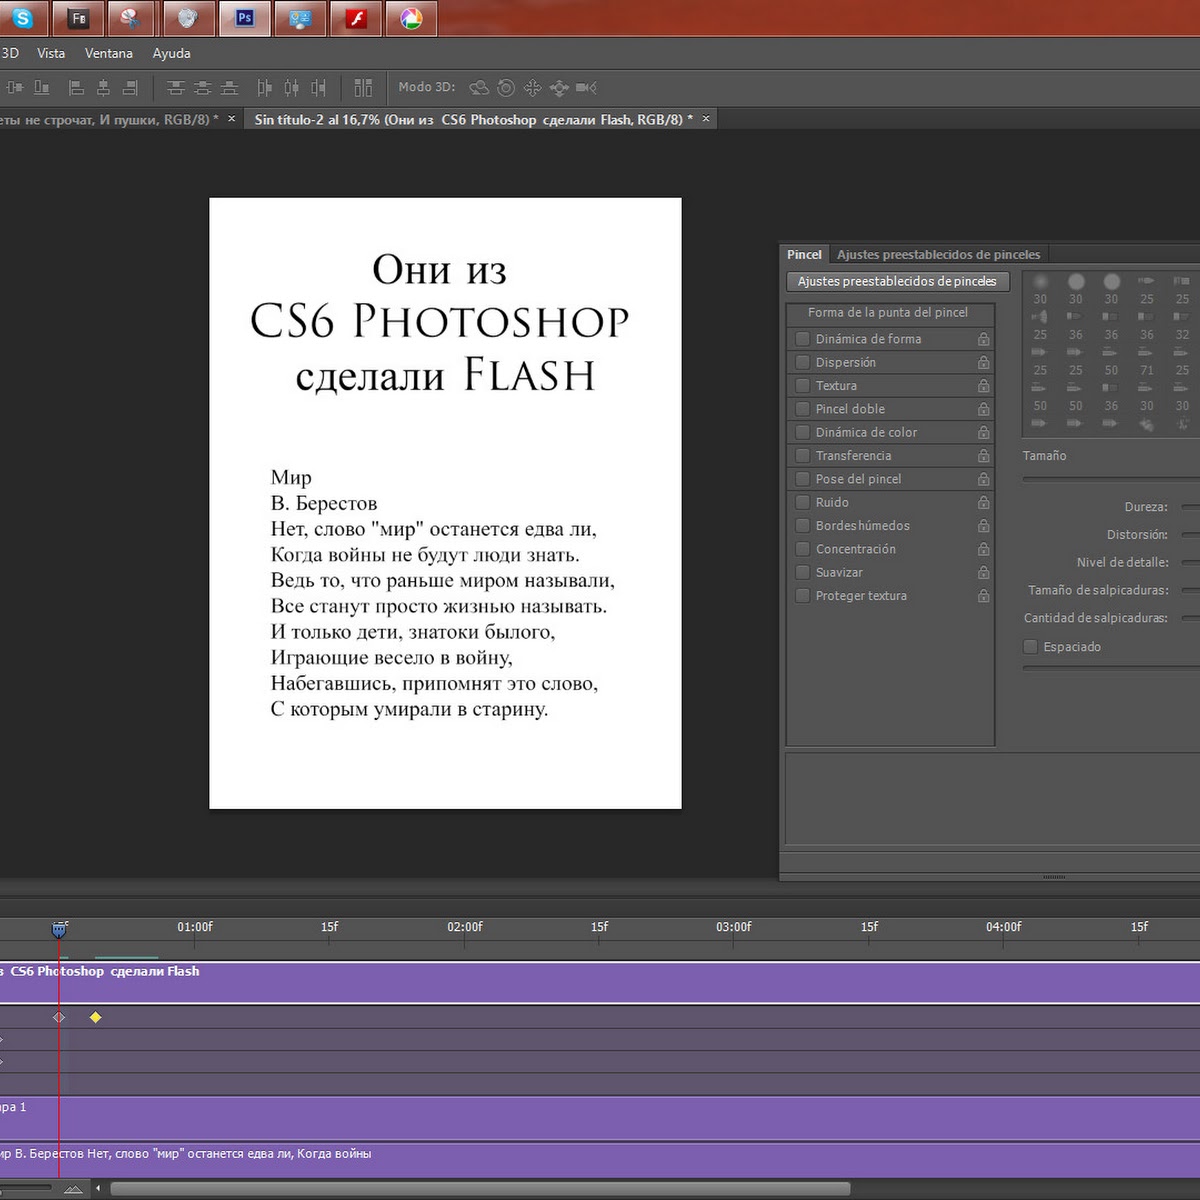Select 3D roll object mode icon

[x=506, y=88]
